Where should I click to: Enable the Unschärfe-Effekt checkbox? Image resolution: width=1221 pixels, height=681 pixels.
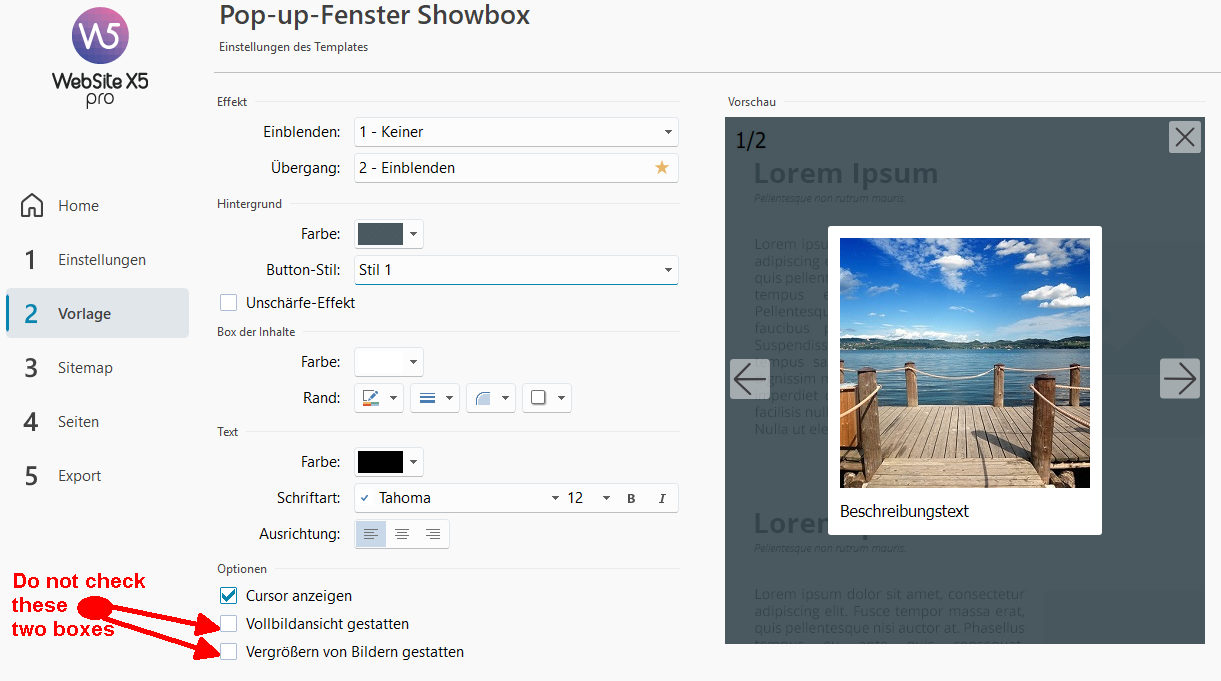click(229, 302)
